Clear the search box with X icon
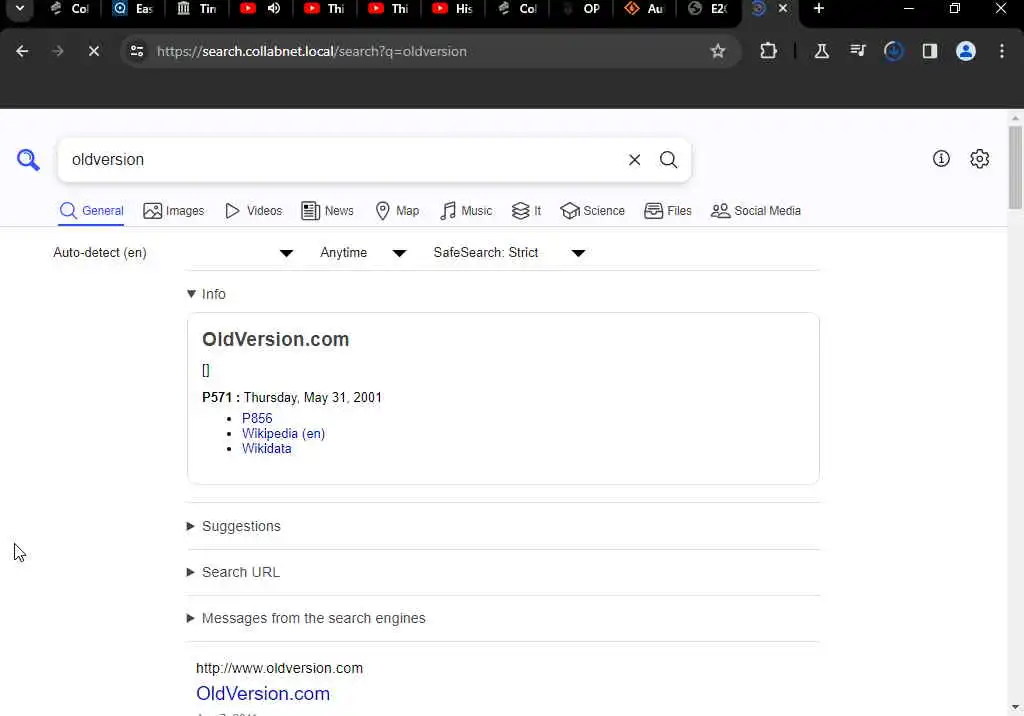The height and width of the screenshot is (716, 1024). click(634, 160)
